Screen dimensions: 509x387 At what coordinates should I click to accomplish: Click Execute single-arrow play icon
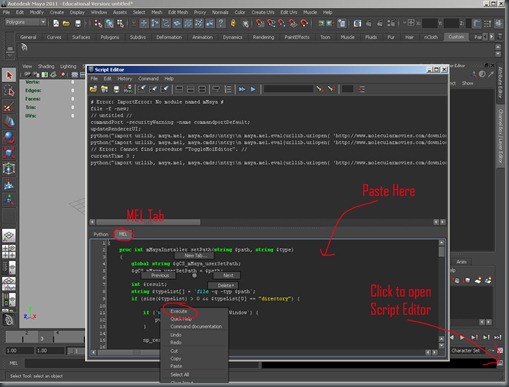253,89
